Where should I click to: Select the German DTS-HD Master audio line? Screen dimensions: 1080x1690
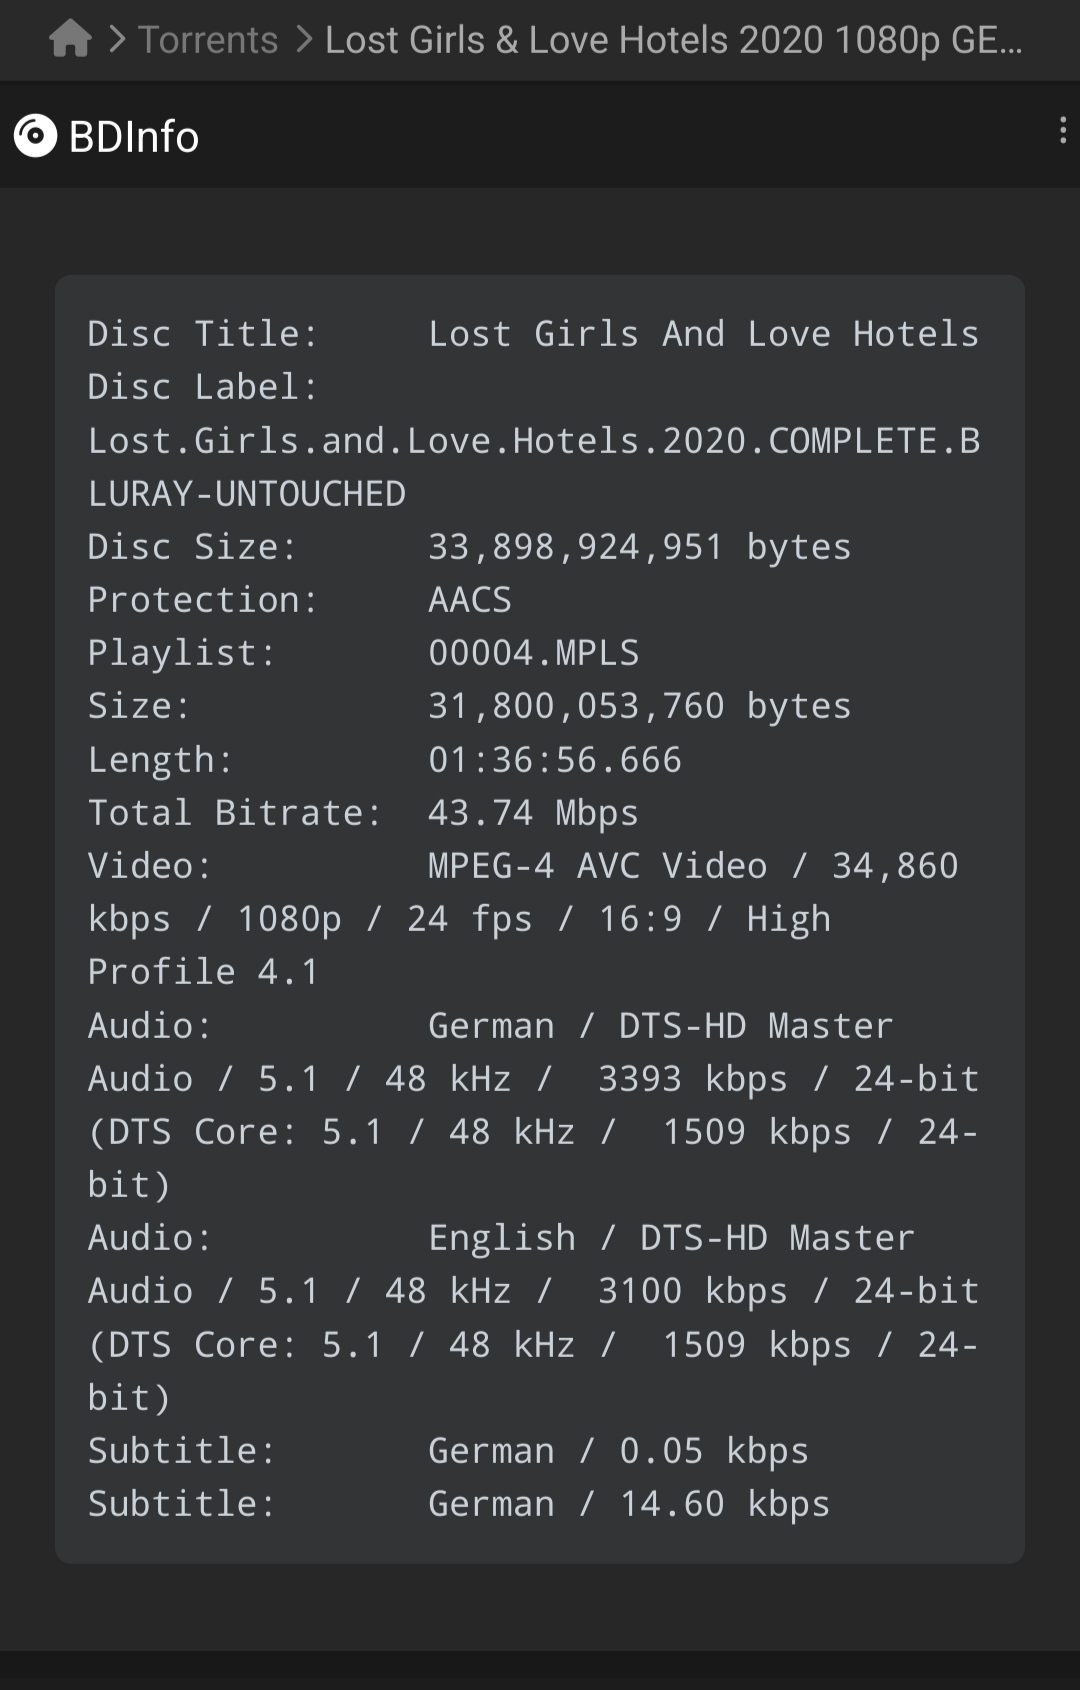[x=533, y=1105]
